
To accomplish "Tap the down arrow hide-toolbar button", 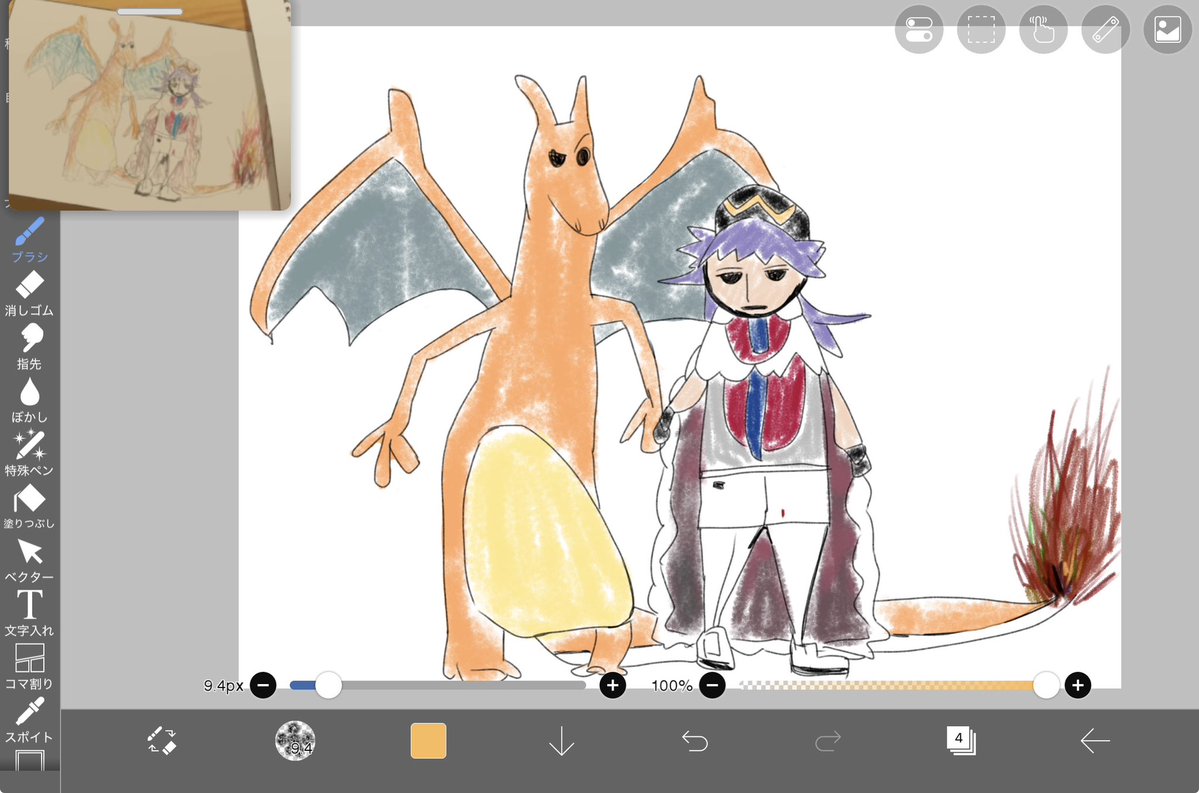I will [x=562, y=741].
